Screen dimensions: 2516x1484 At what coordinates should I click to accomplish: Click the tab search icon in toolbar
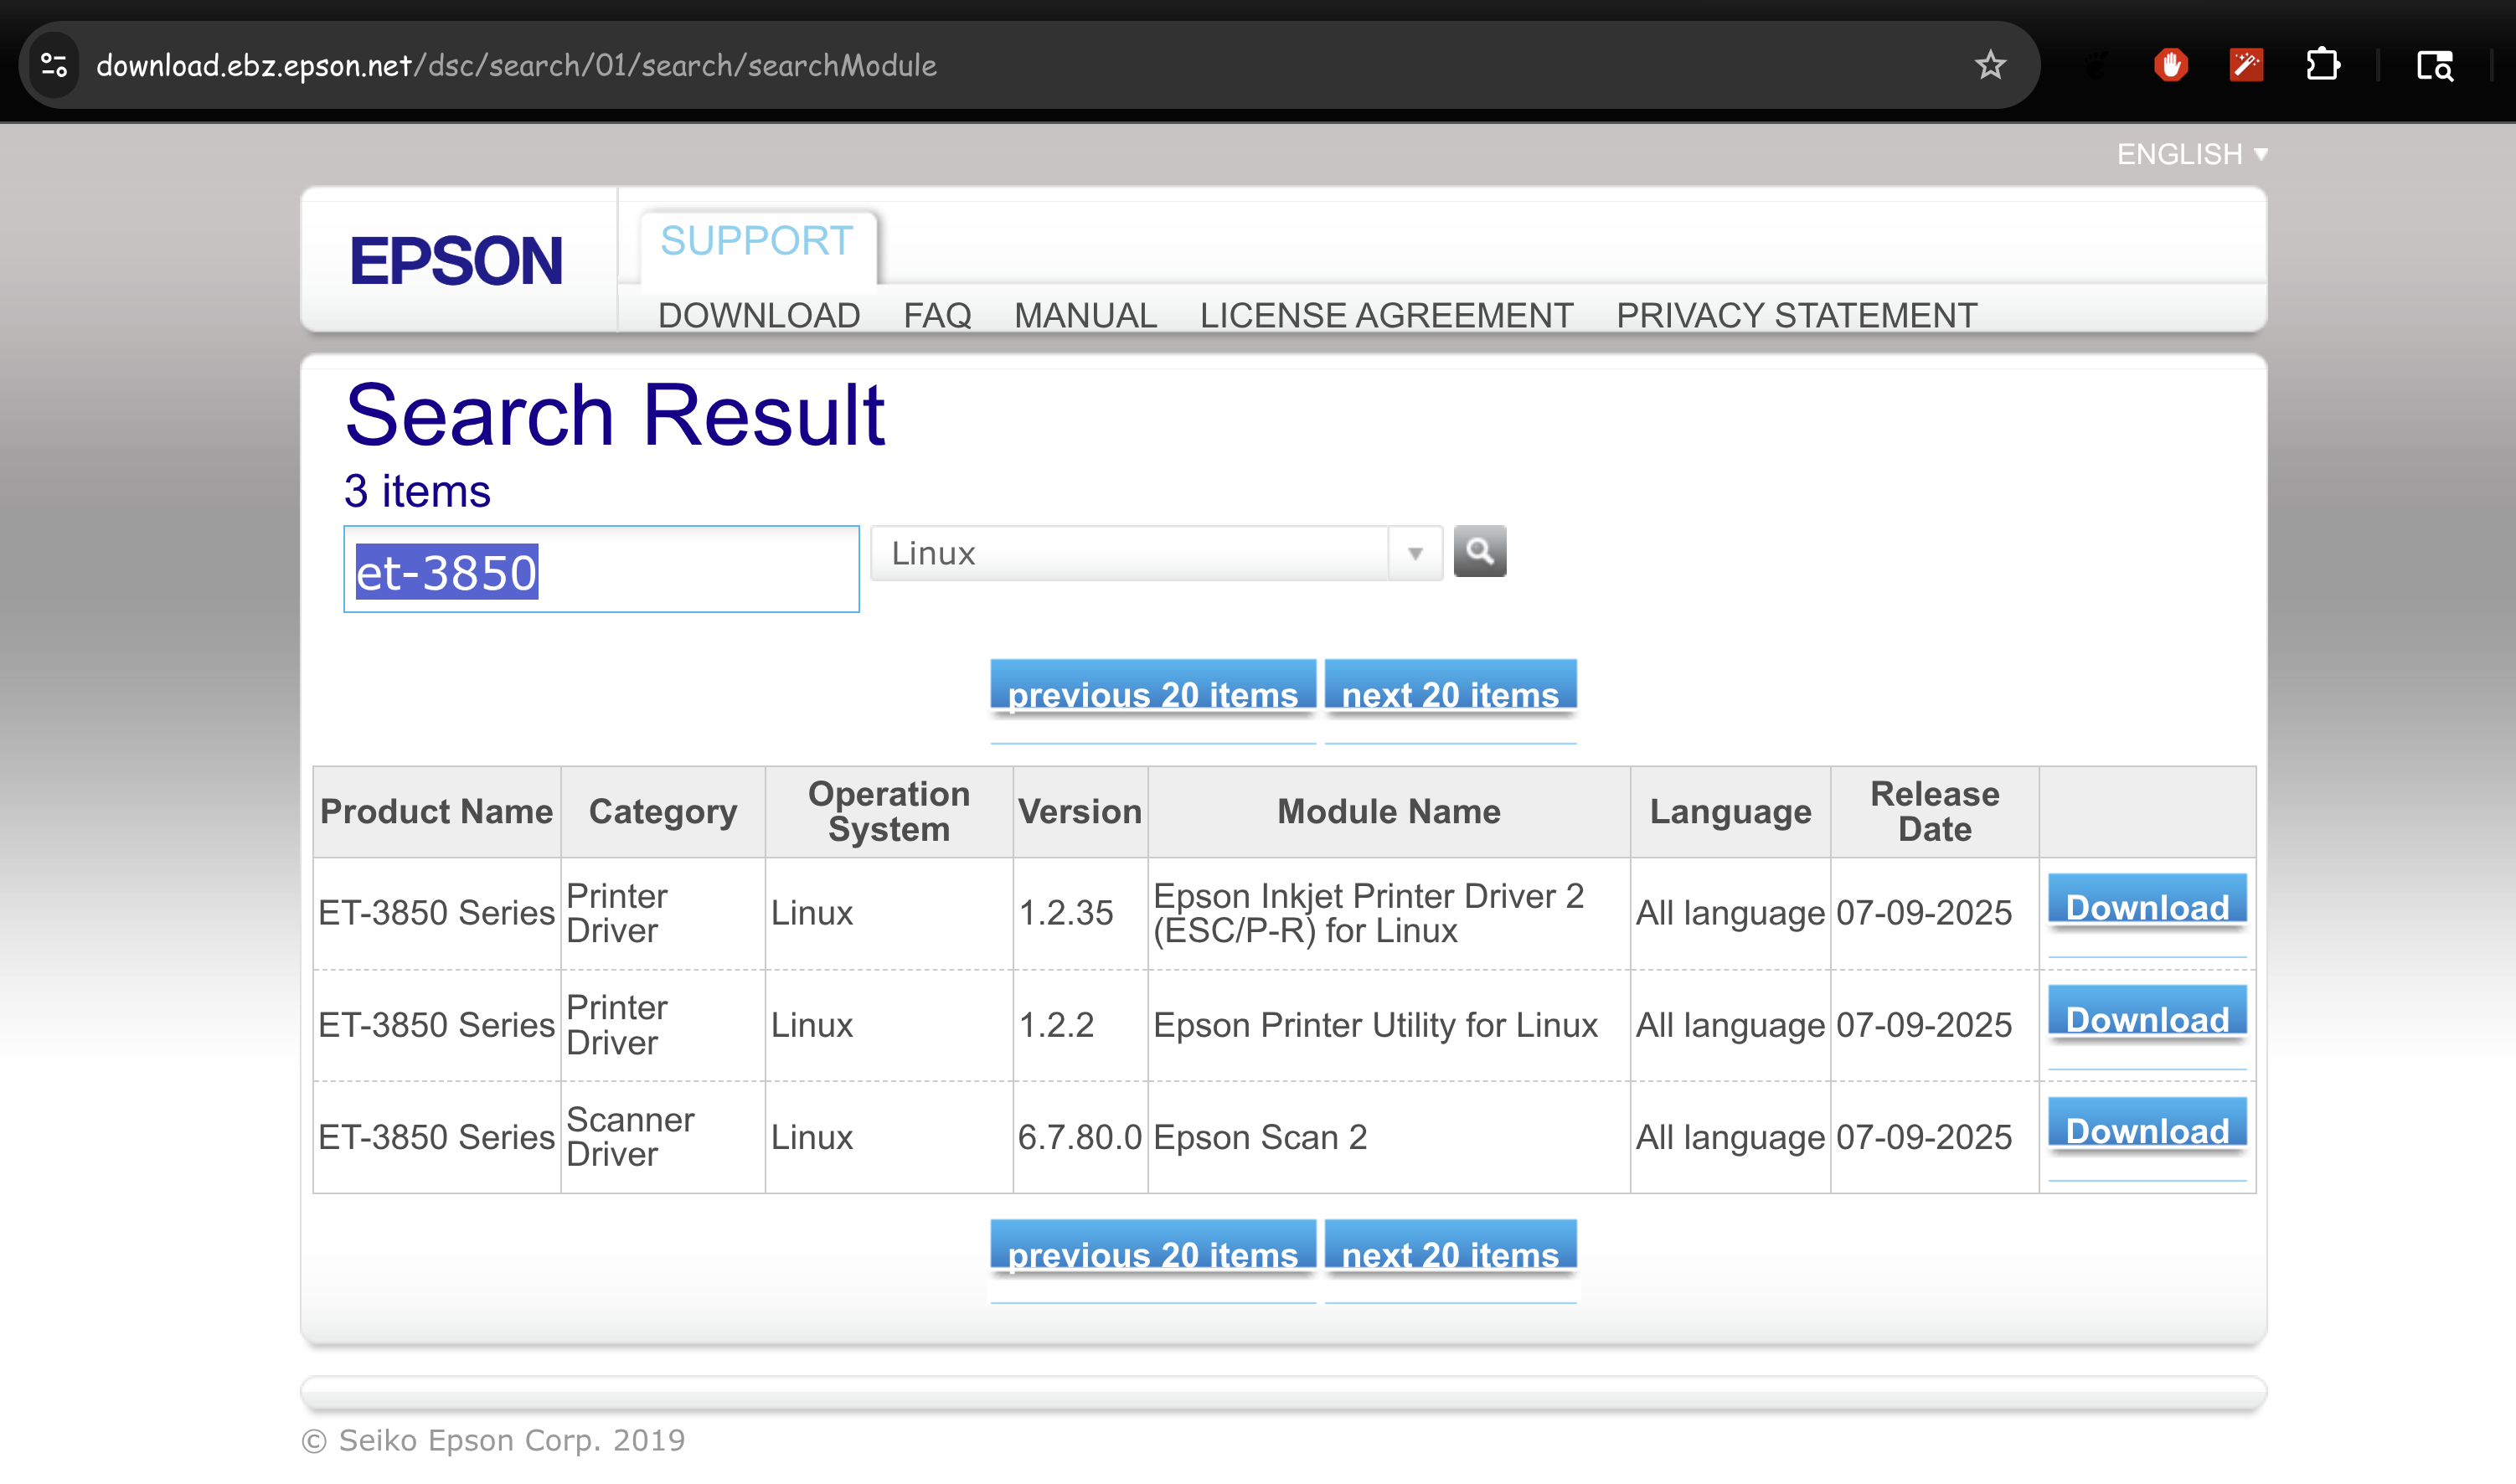click(x=2435, y=65)
